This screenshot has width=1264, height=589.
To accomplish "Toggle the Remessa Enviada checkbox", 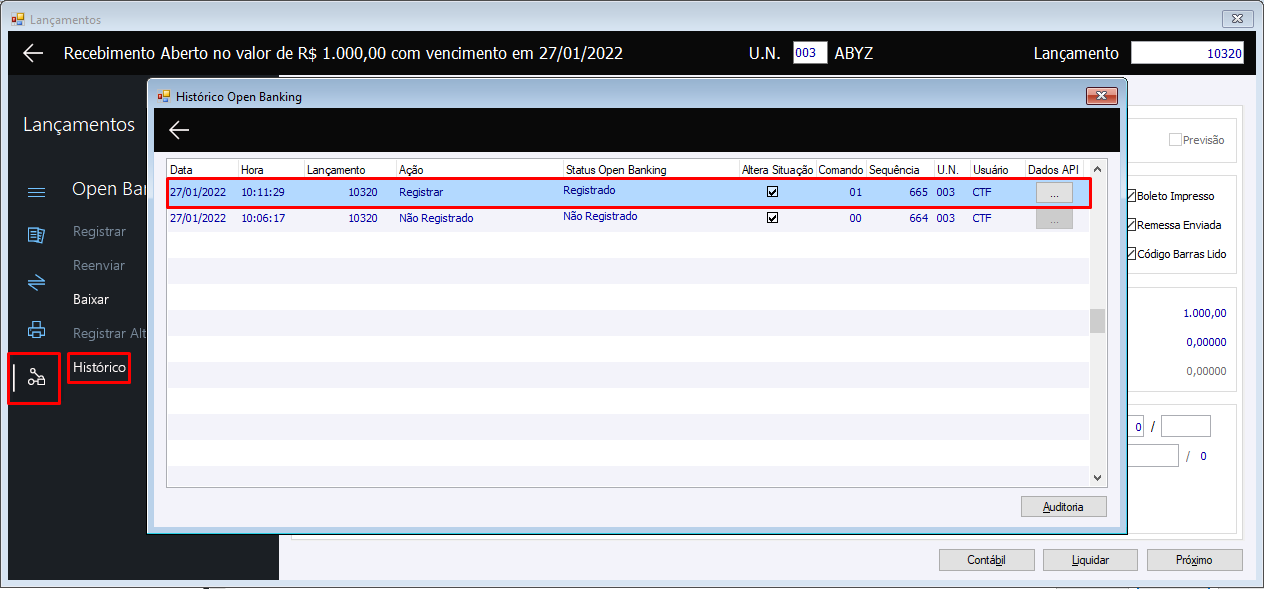I will click(x=1131, y=225).
